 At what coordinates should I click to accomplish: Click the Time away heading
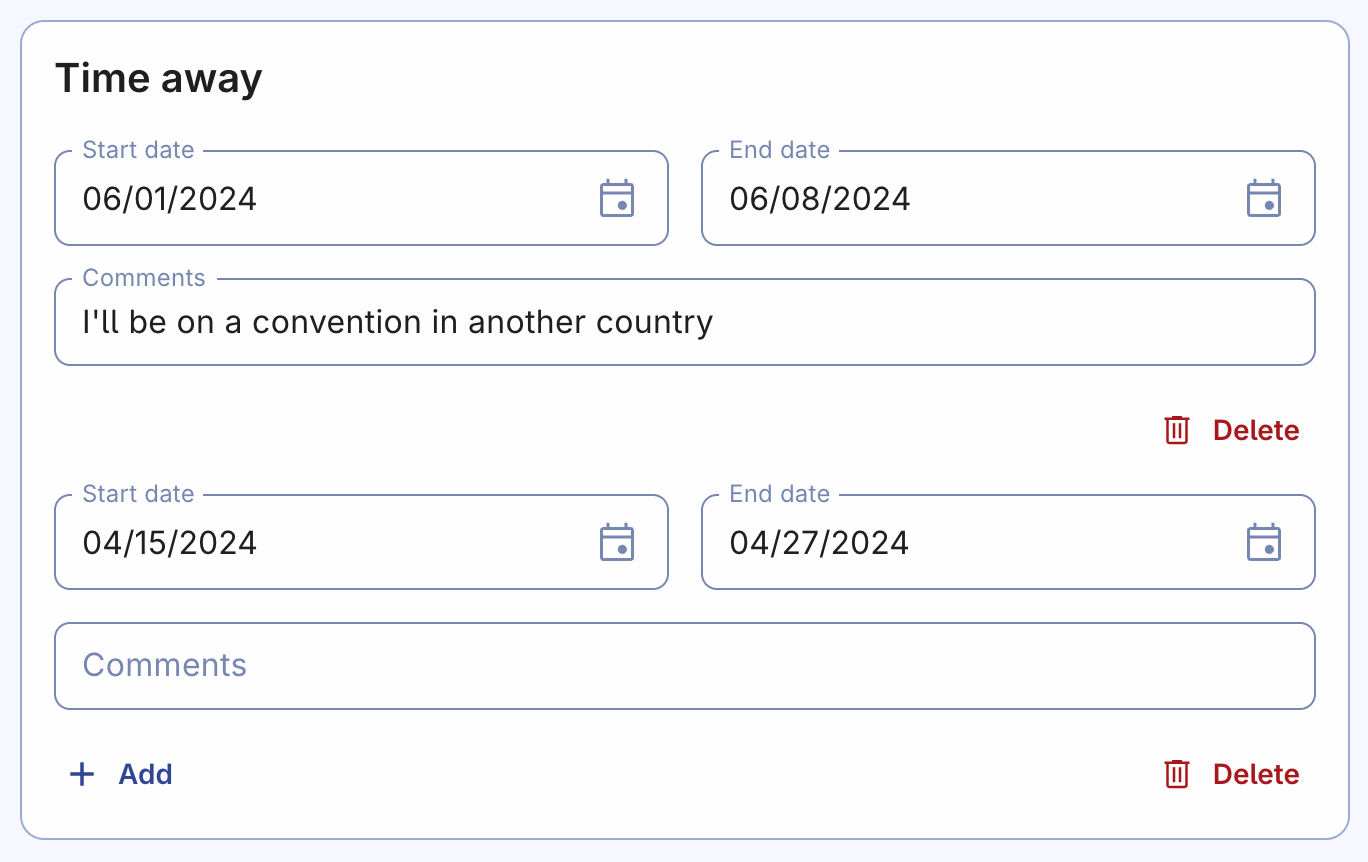tap(159, 78)
